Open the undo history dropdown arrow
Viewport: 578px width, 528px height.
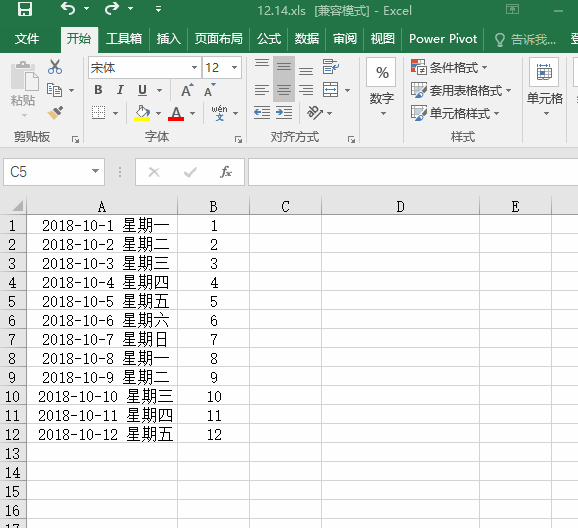coord(87,8)
